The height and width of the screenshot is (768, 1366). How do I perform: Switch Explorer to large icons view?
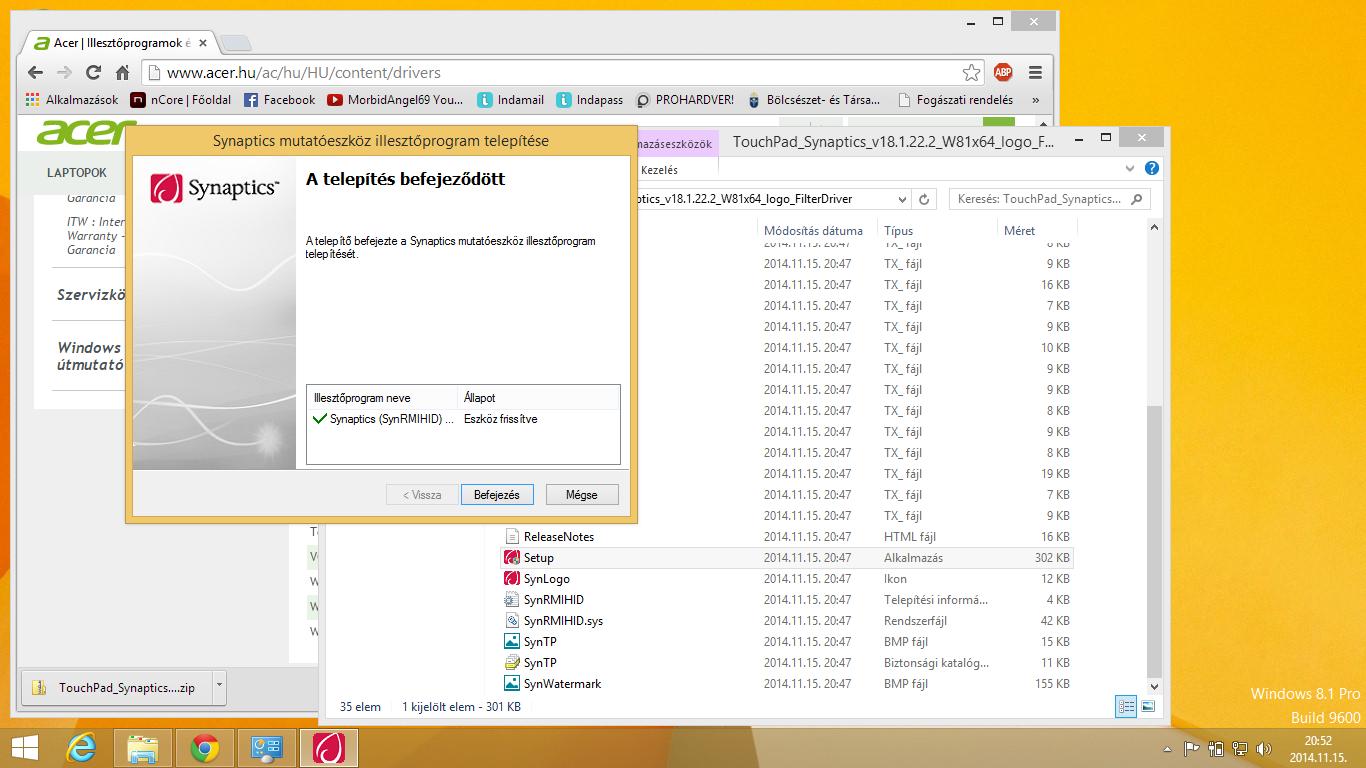[1148, 706]
